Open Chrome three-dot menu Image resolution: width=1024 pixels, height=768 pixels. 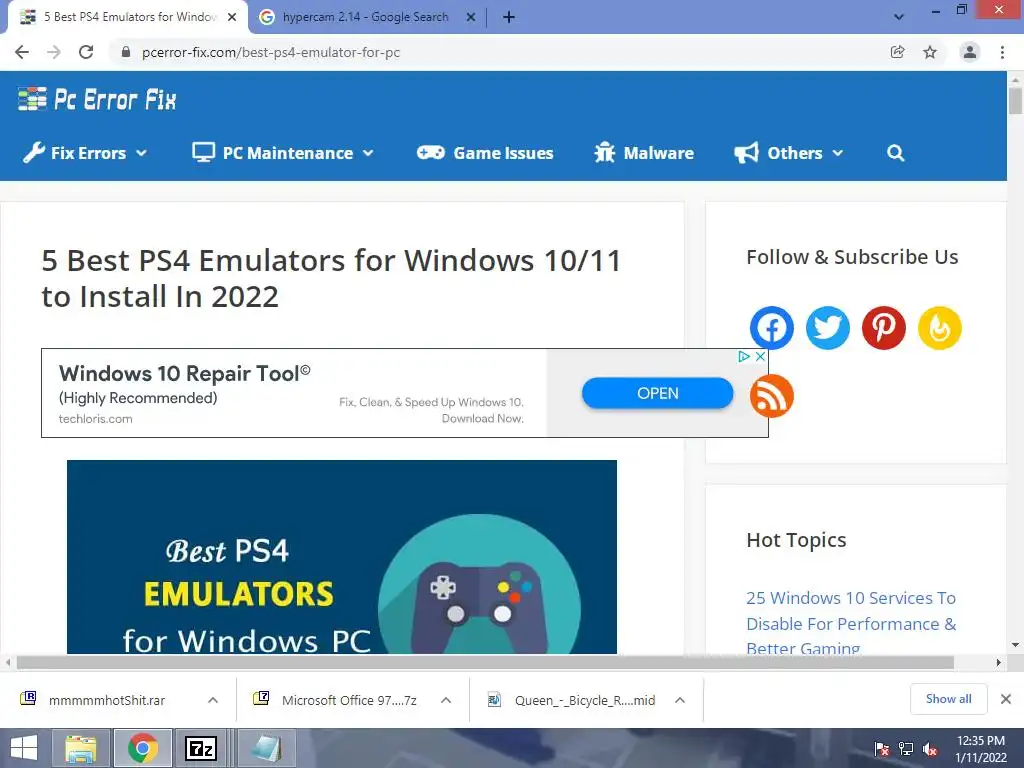point(1002,52)
